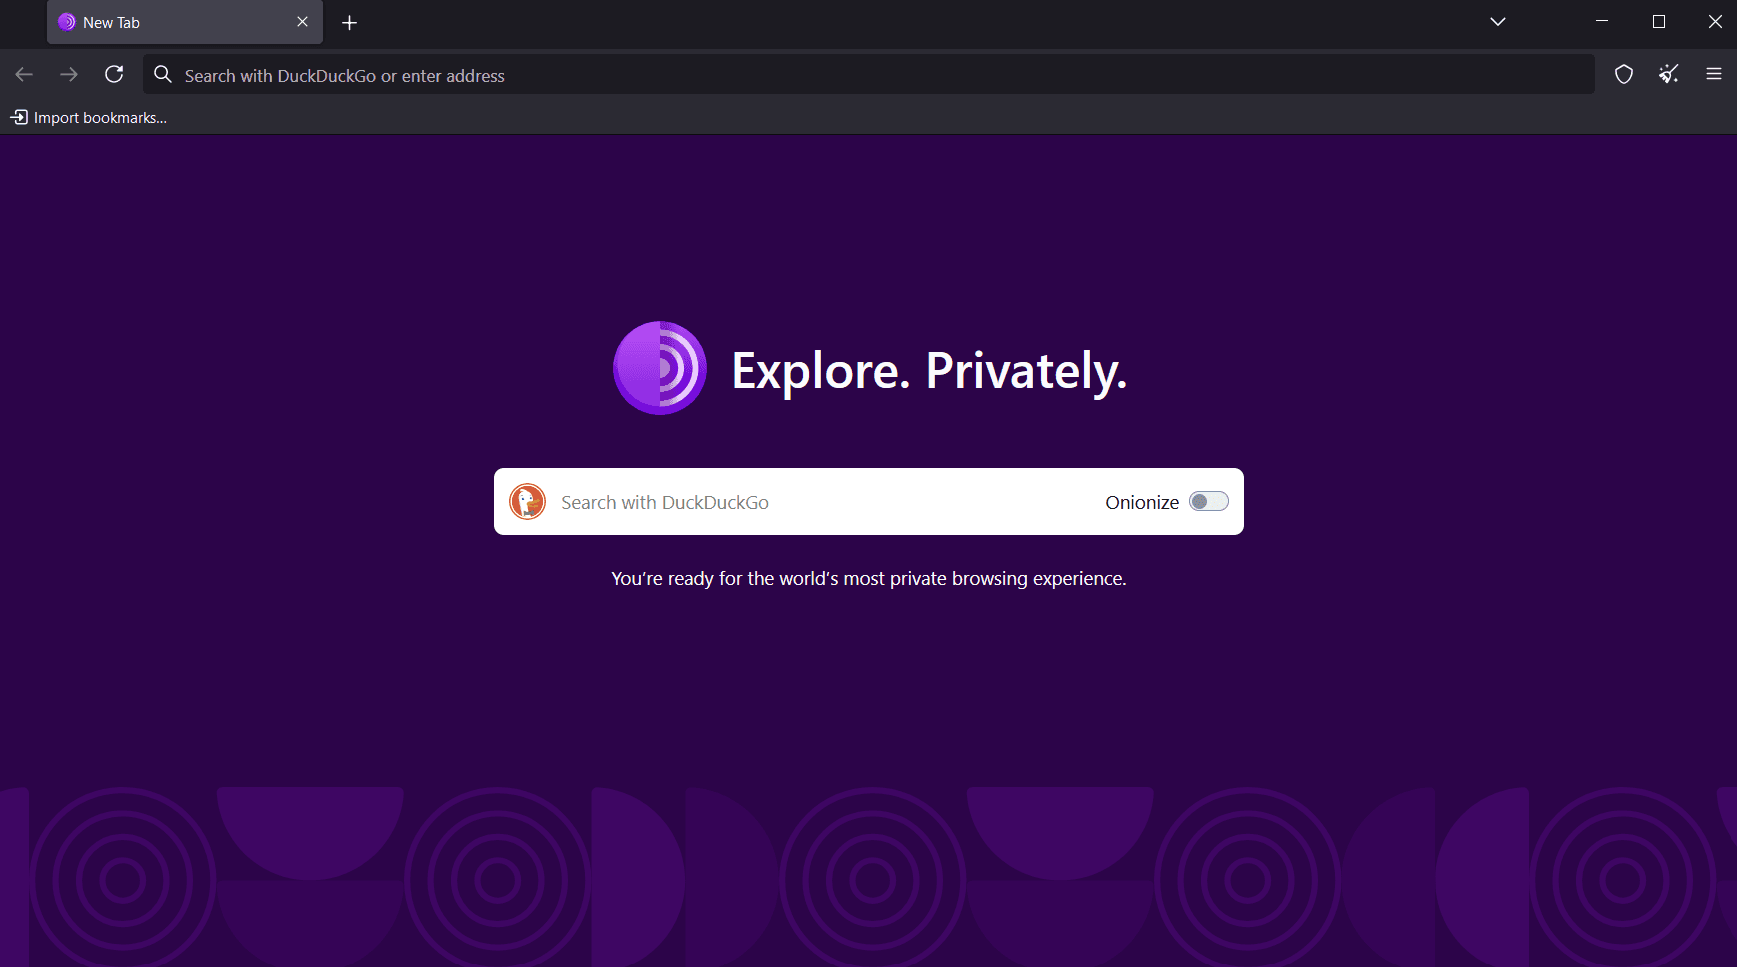1737x967 pixels.
Task: Reload the current page
Action: coord(114,74)
